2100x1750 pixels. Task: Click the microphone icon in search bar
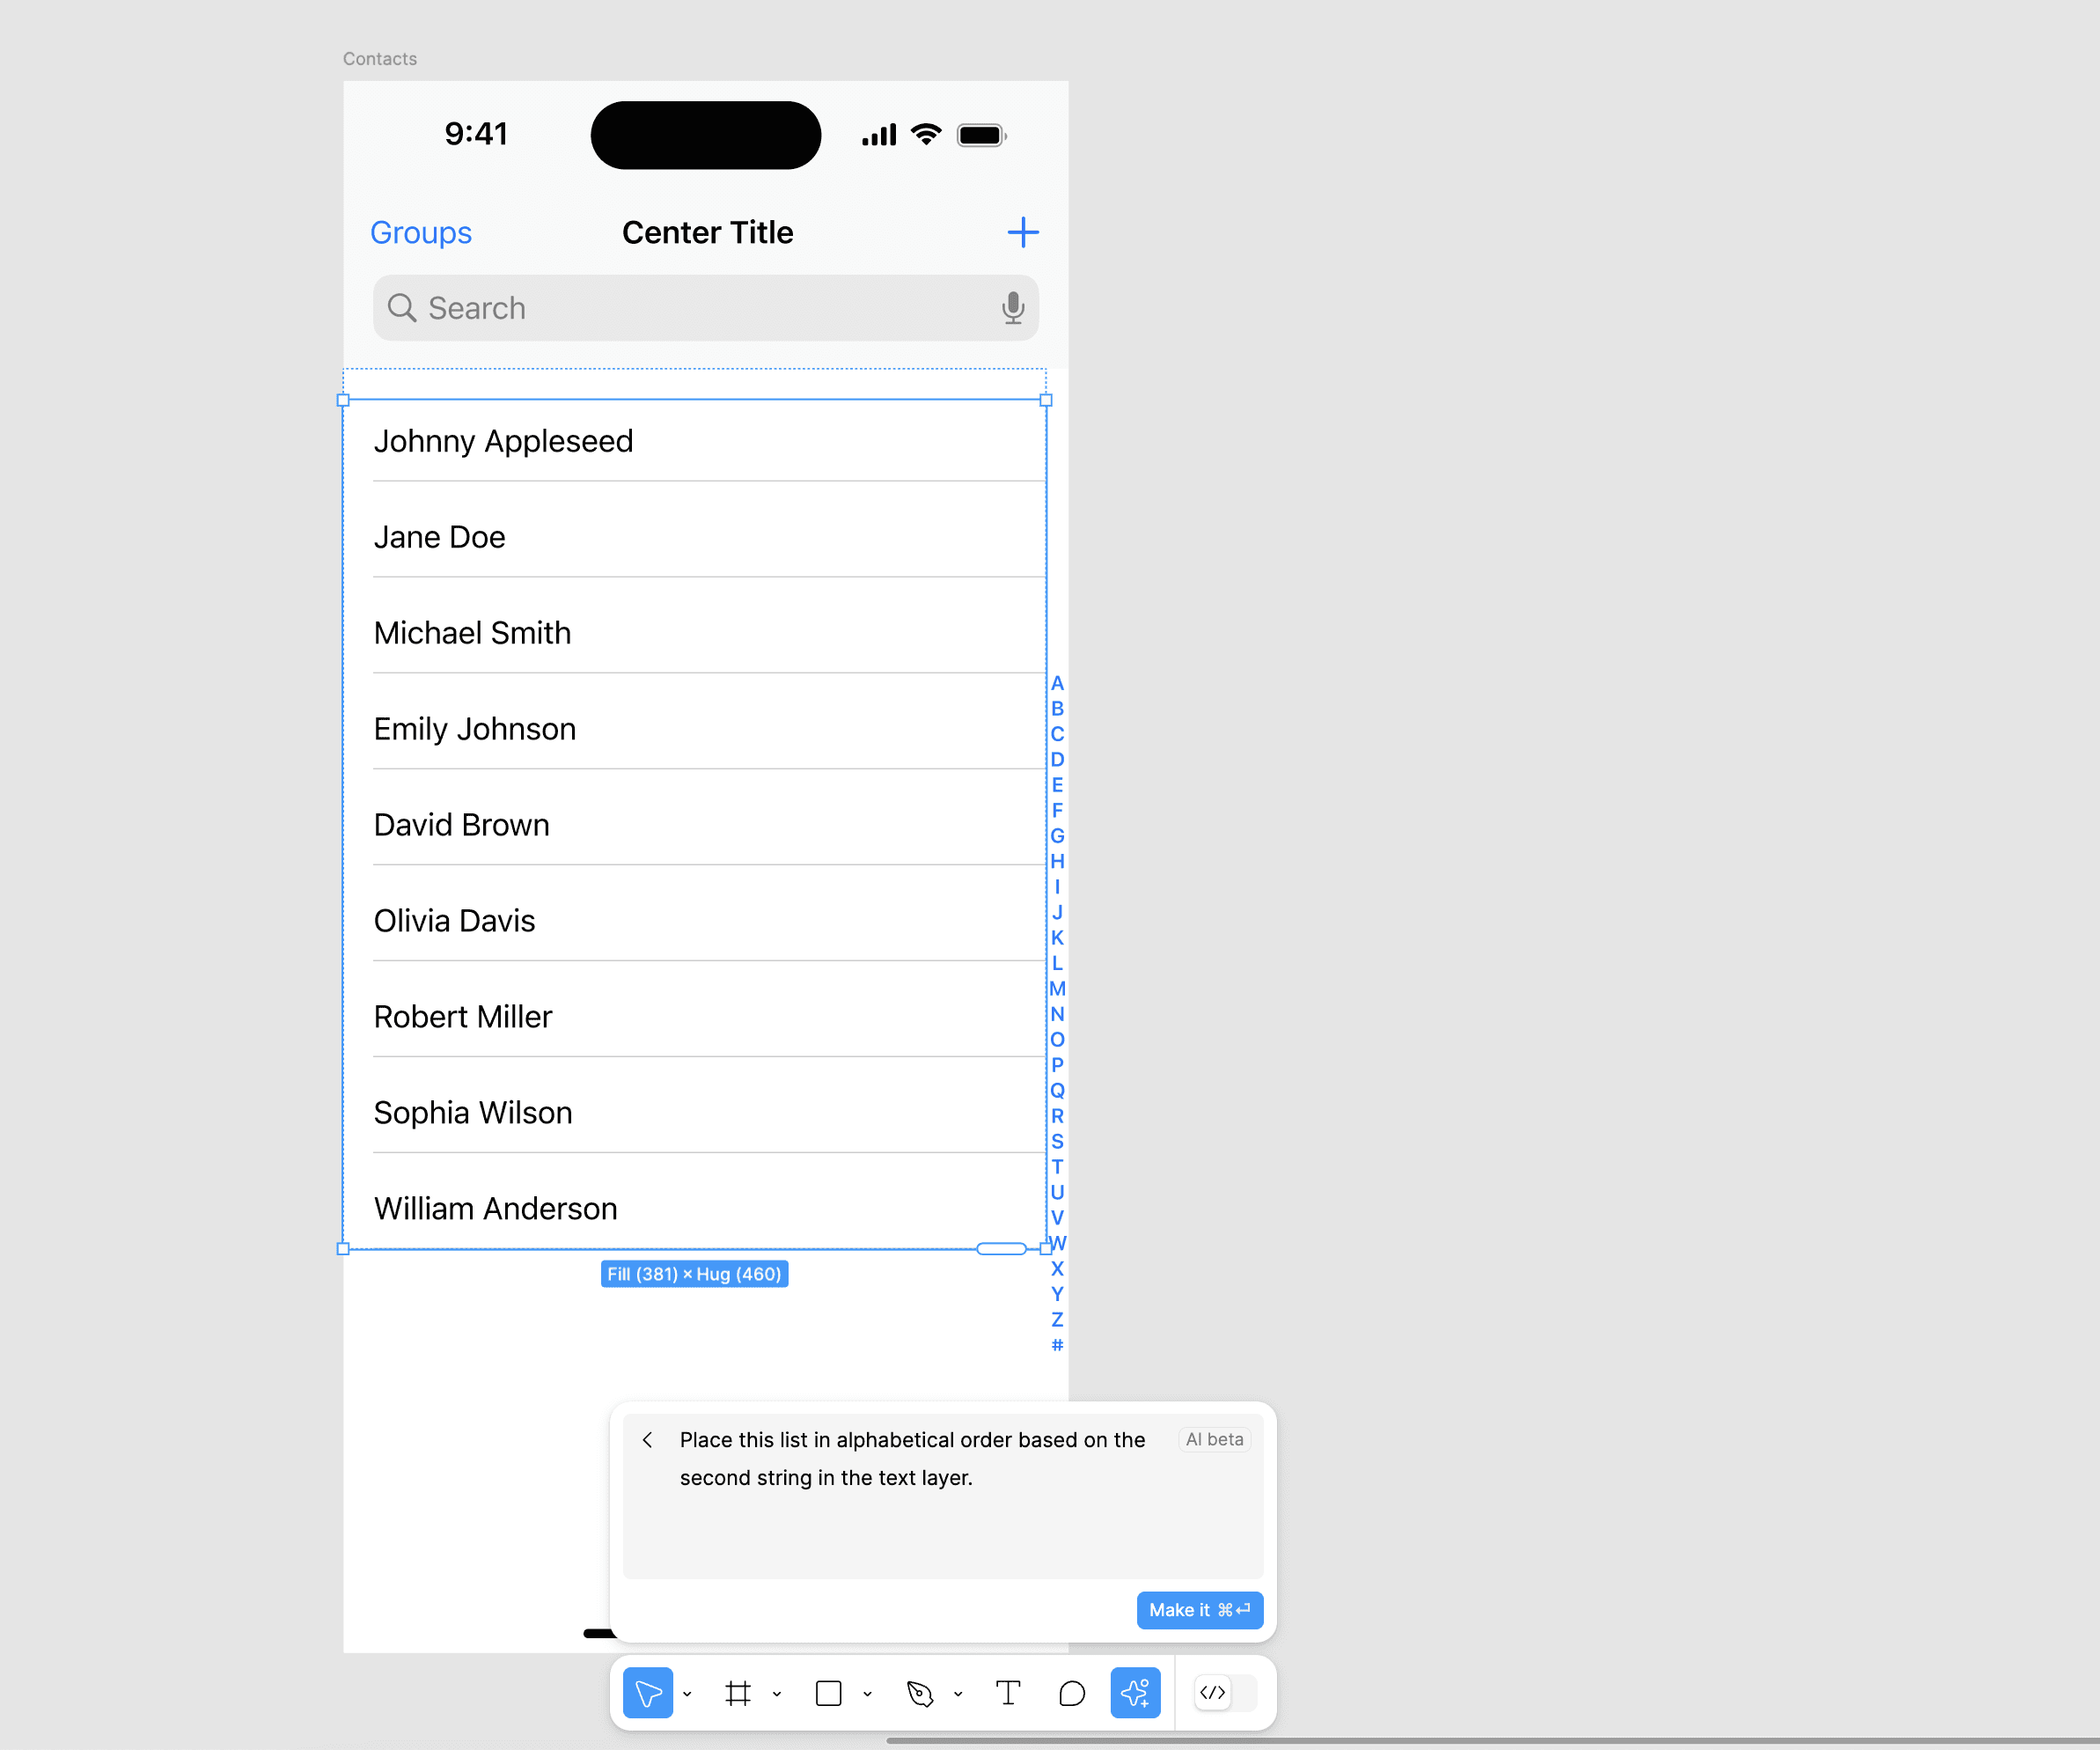(1012, 308)
